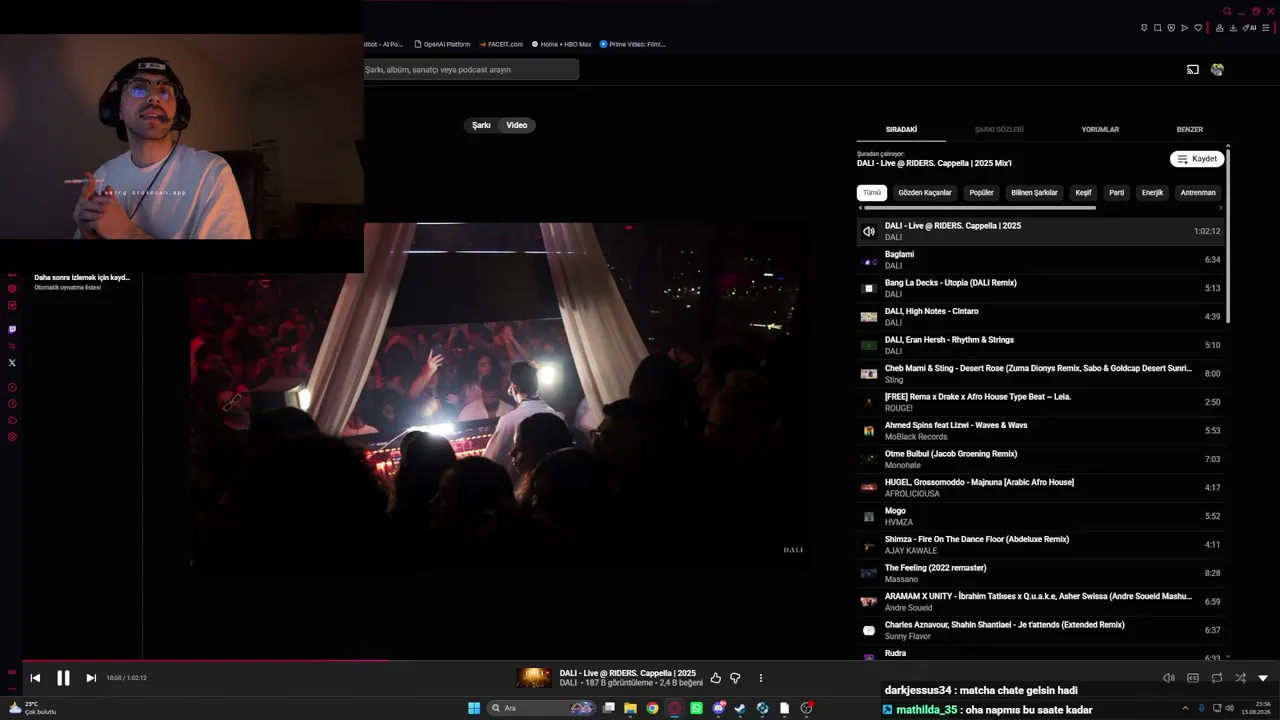Open the now-playing album thumbnail in player bar
The width and height of the screenshot is (1280, 720).
point(534,678)
